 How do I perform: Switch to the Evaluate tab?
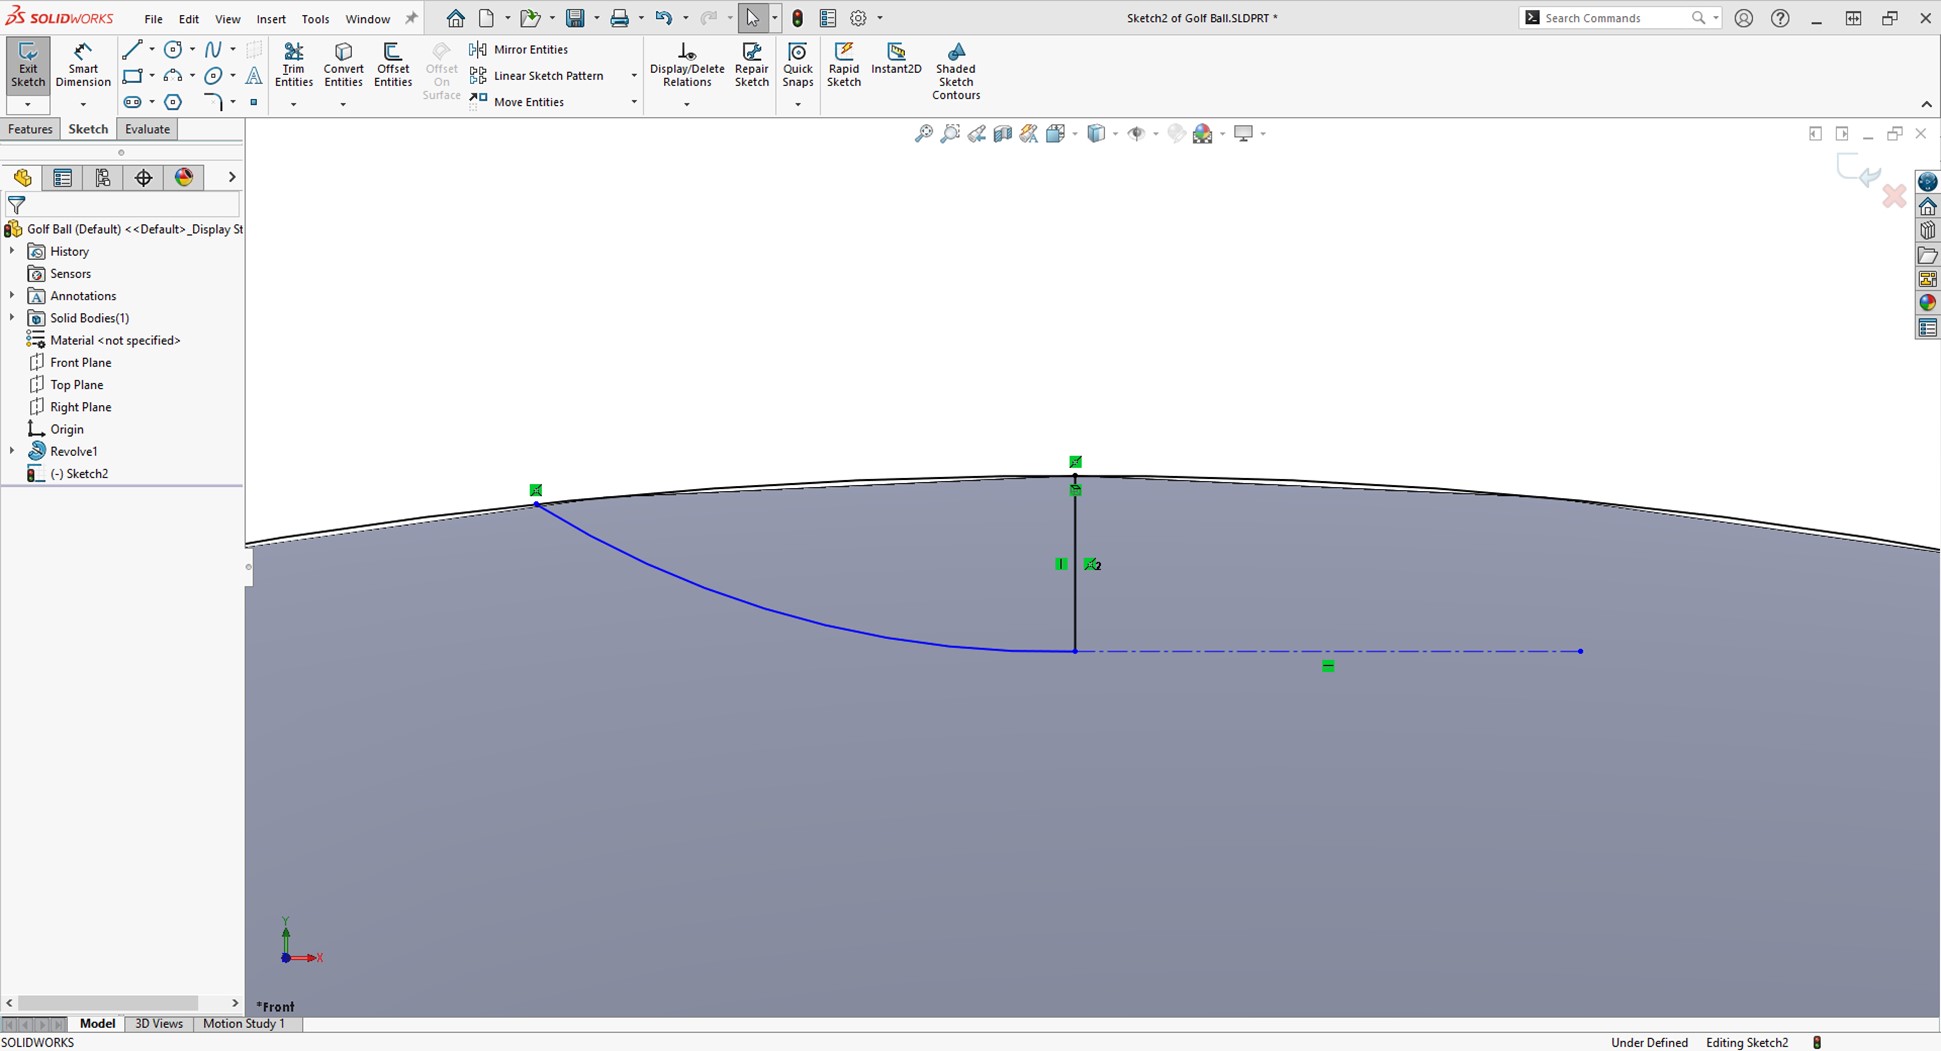(147, 128)
